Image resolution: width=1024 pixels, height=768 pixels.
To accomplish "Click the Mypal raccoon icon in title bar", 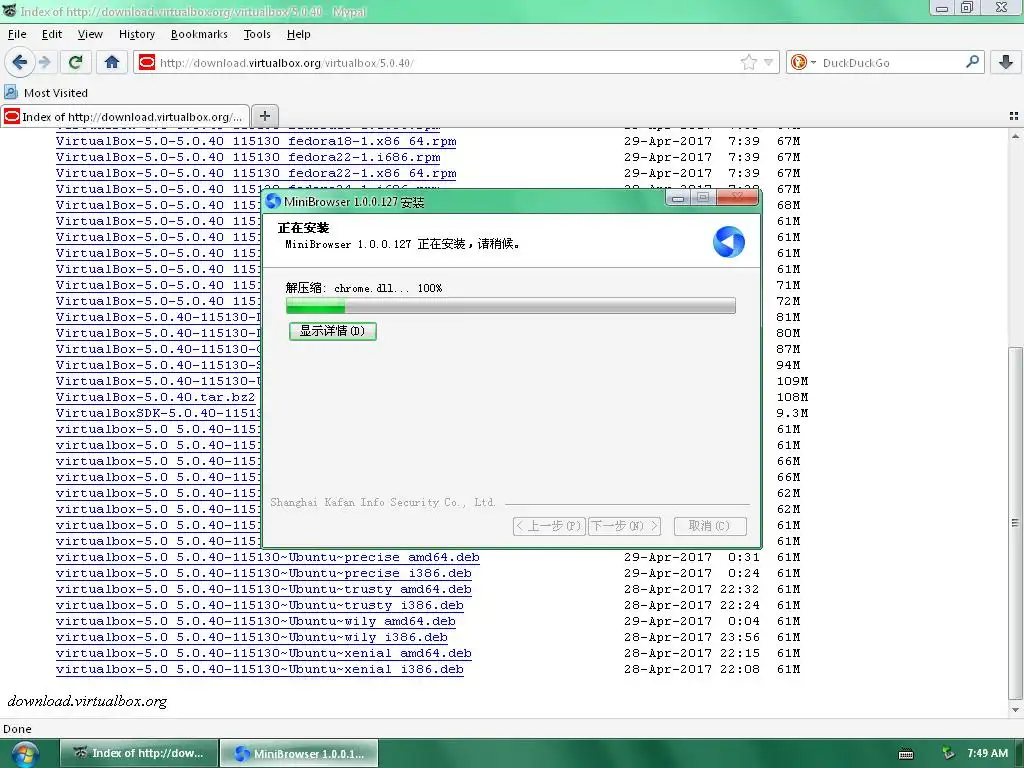I will coord(9,10).
